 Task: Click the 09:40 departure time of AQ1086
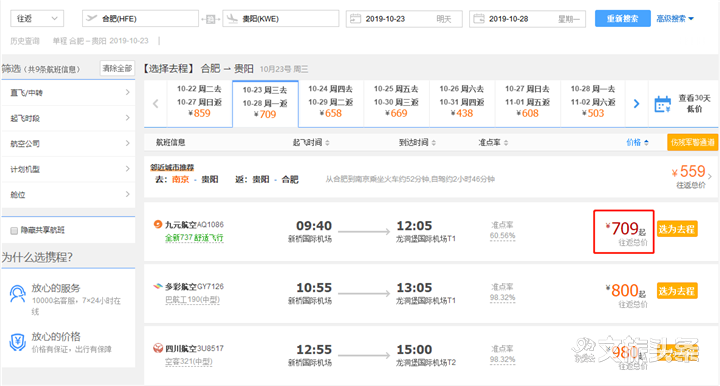pos(314,226)
